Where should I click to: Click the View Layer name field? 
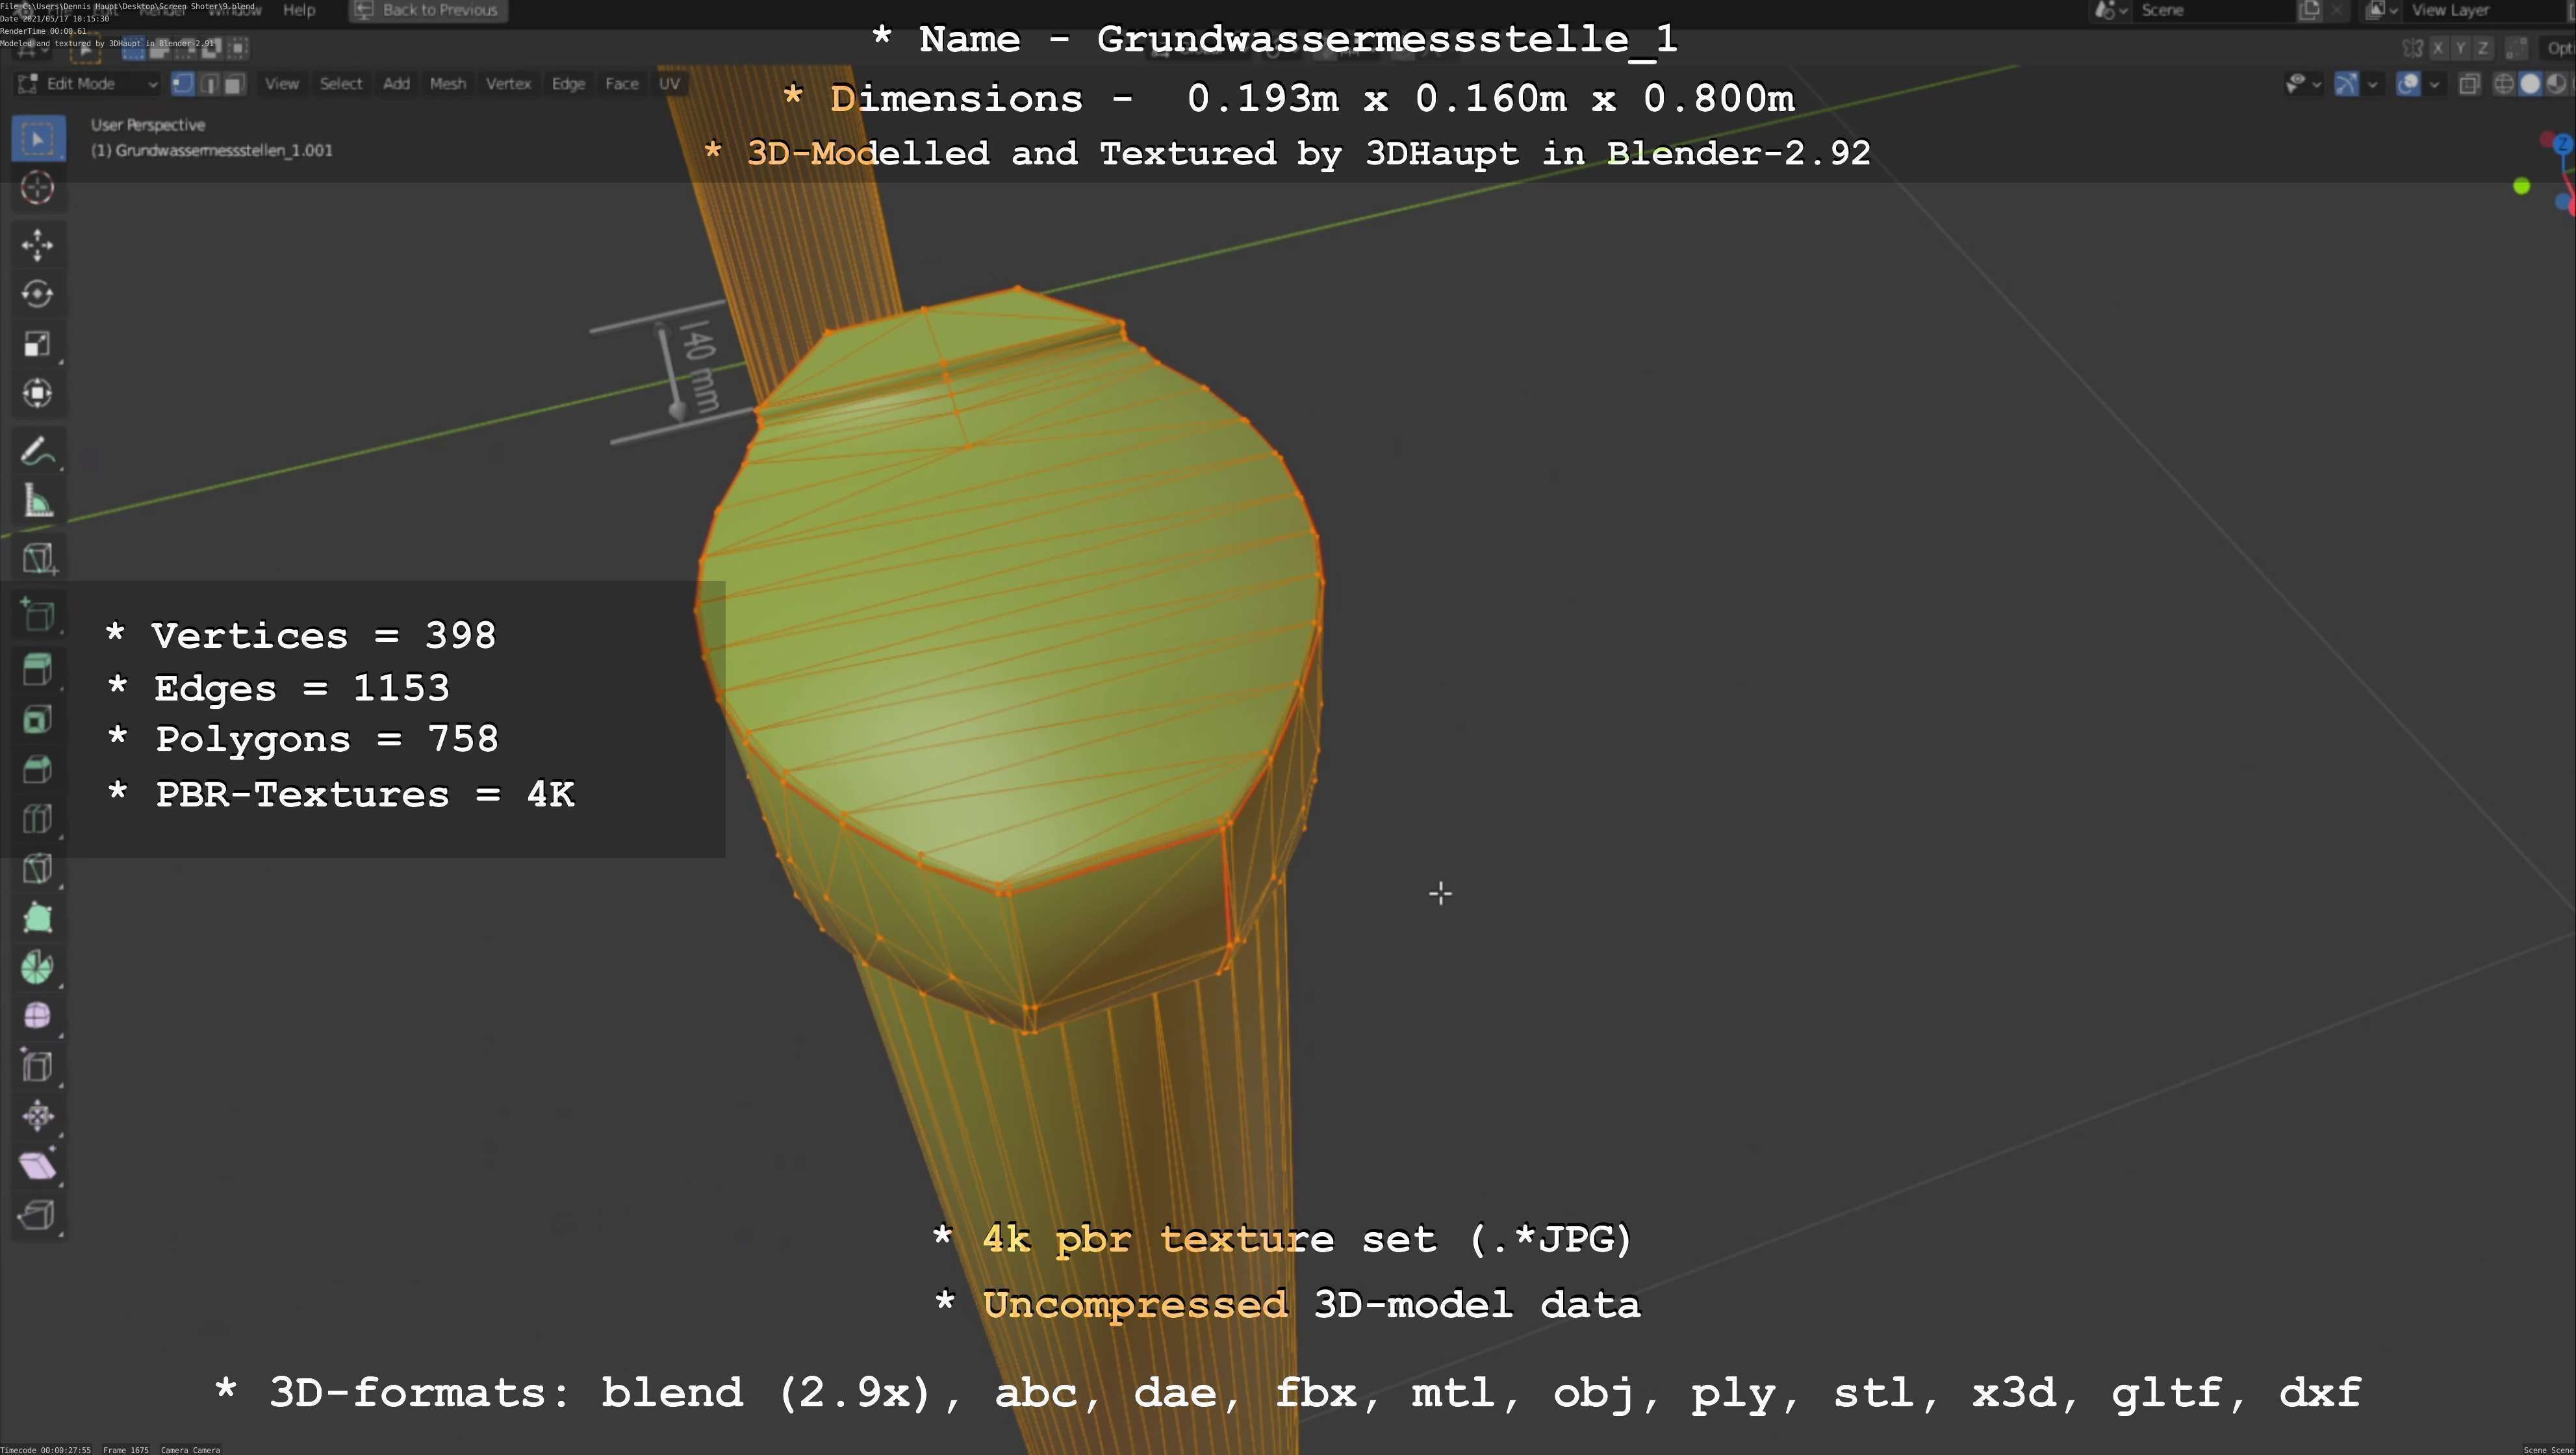coord(2484,10)
